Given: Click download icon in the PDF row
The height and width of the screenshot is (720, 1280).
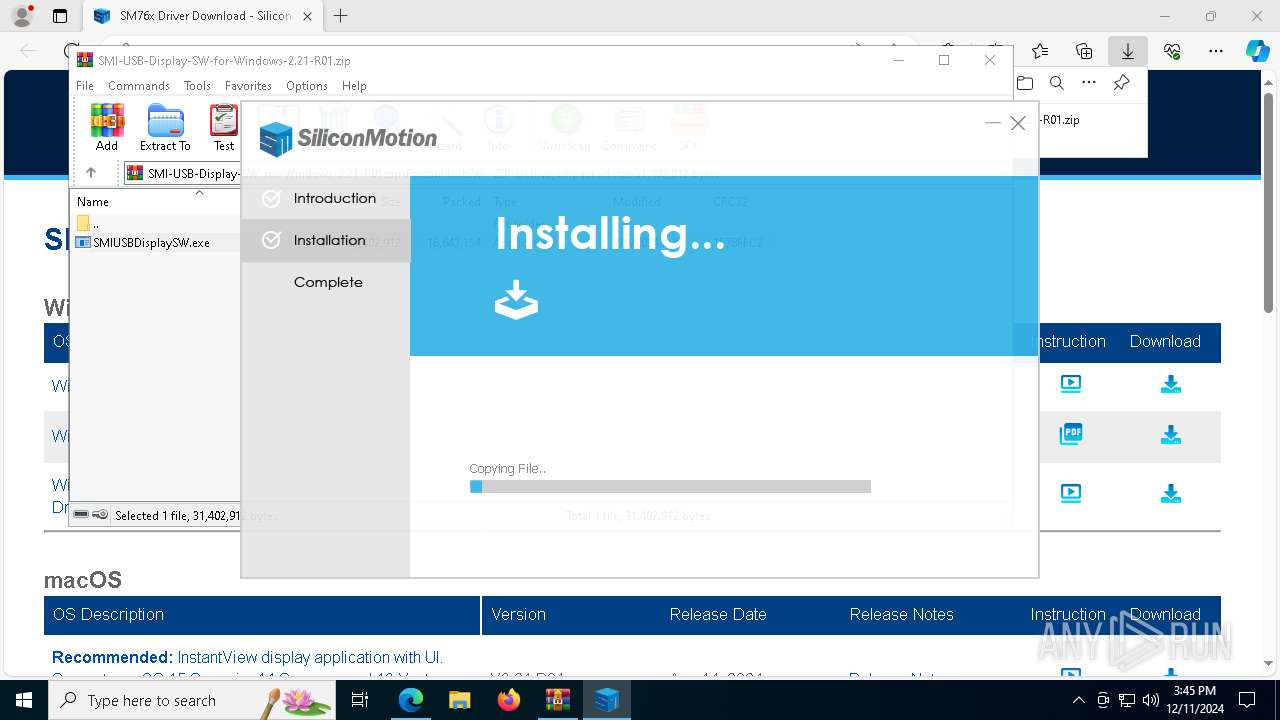Looking at the screenshot, I should tap(1171, 435).
